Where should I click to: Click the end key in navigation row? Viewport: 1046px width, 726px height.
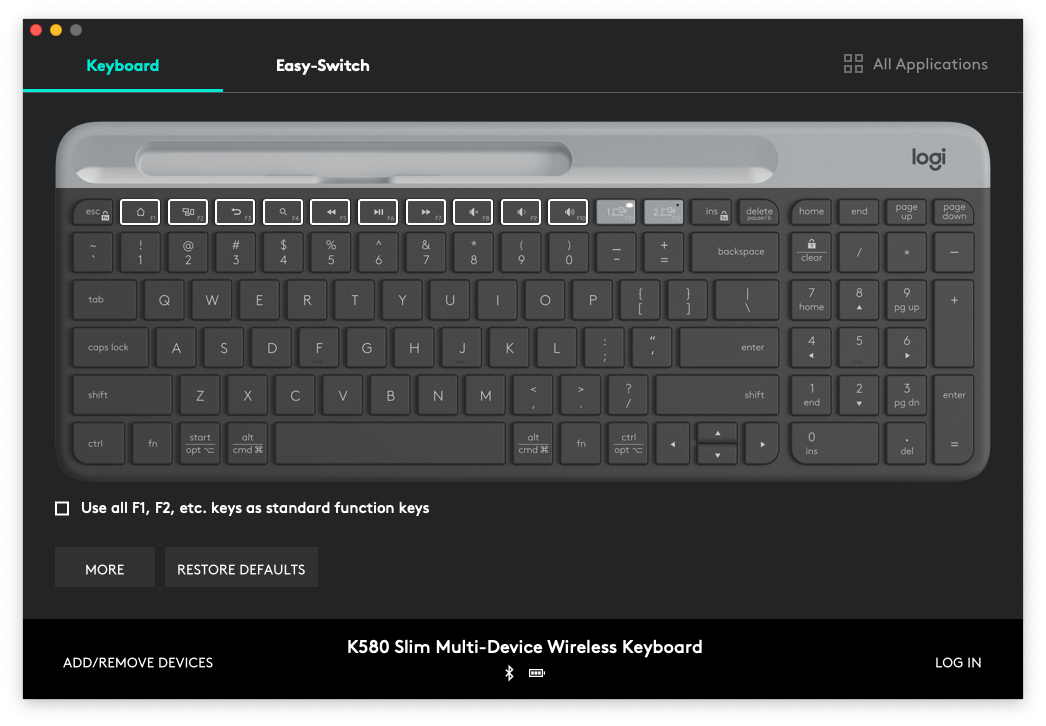point(859,212)
